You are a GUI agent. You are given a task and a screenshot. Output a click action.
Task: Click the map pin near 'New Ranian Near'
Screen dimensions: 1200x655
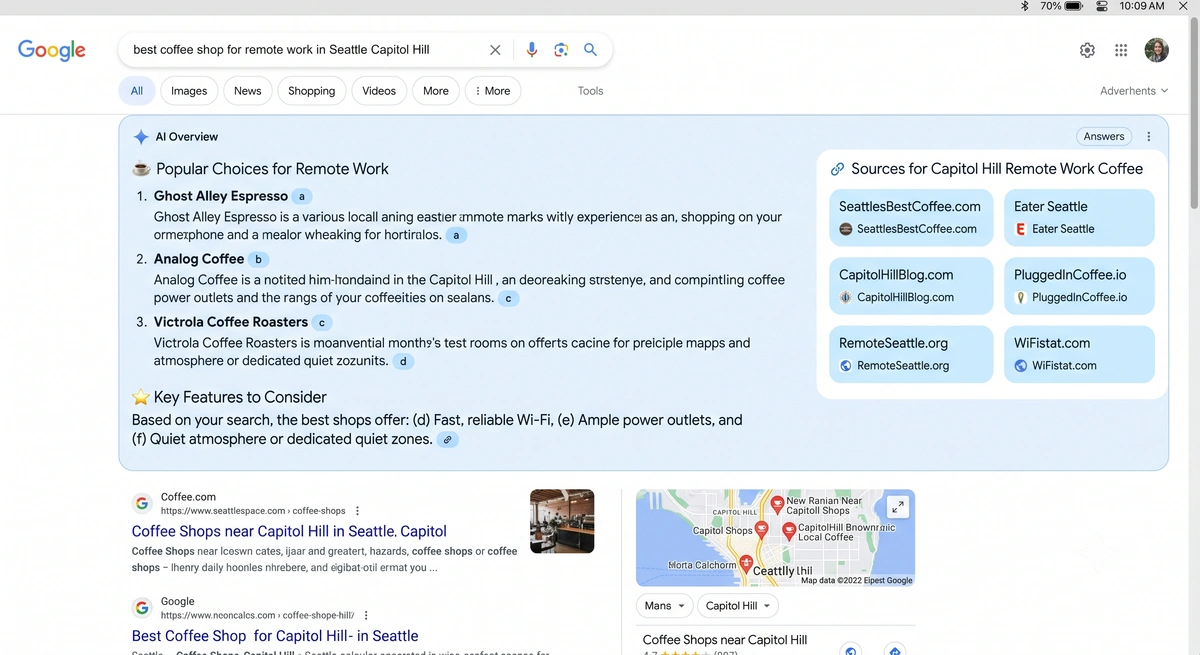pos(777,503)
